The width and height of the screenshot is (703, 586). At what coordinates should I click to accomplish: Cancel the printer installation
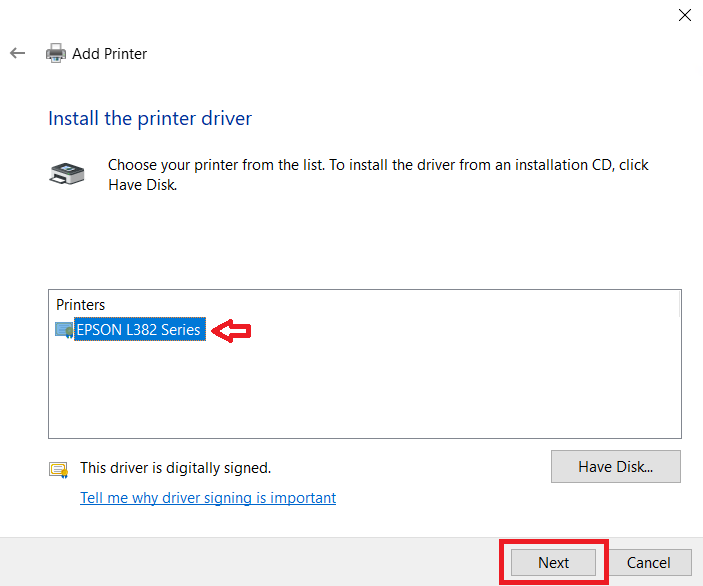648,562
